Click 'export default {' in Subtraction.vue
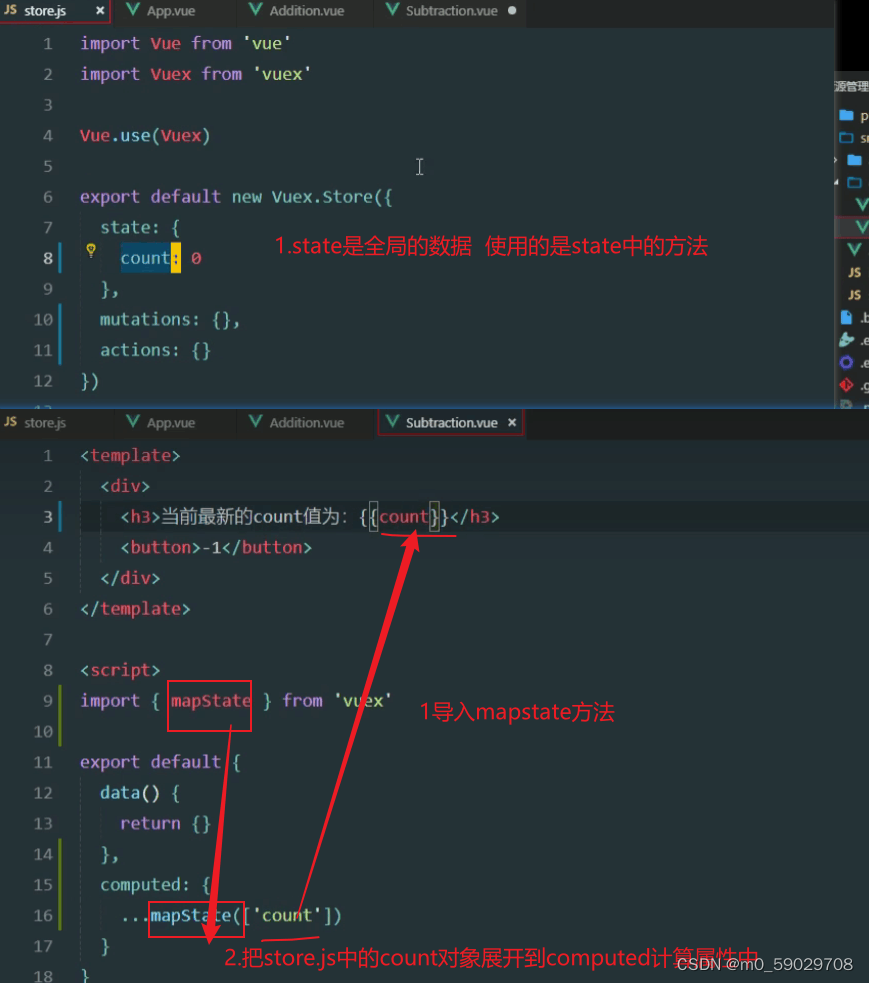The image size is (869, 983). pos(160,762)
